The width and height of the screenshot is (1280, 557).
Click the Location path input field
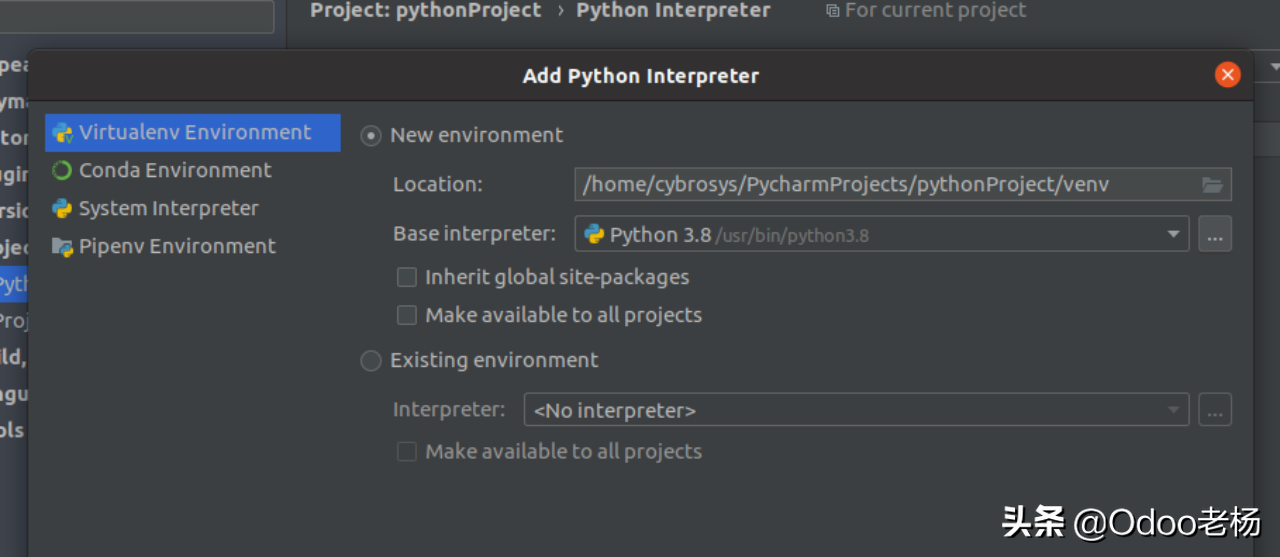tap(903, 184)
